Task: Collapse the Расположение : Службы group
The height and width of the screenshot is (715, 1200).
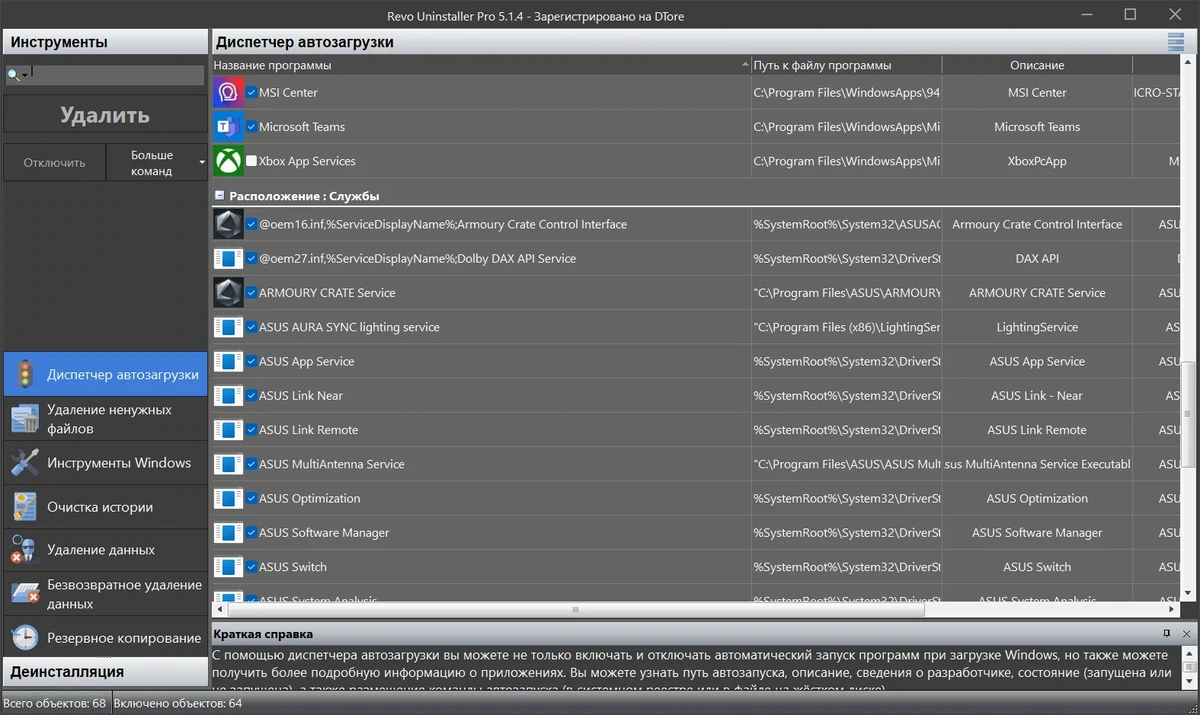Action: pyautogui.click(x=219, y=197)
